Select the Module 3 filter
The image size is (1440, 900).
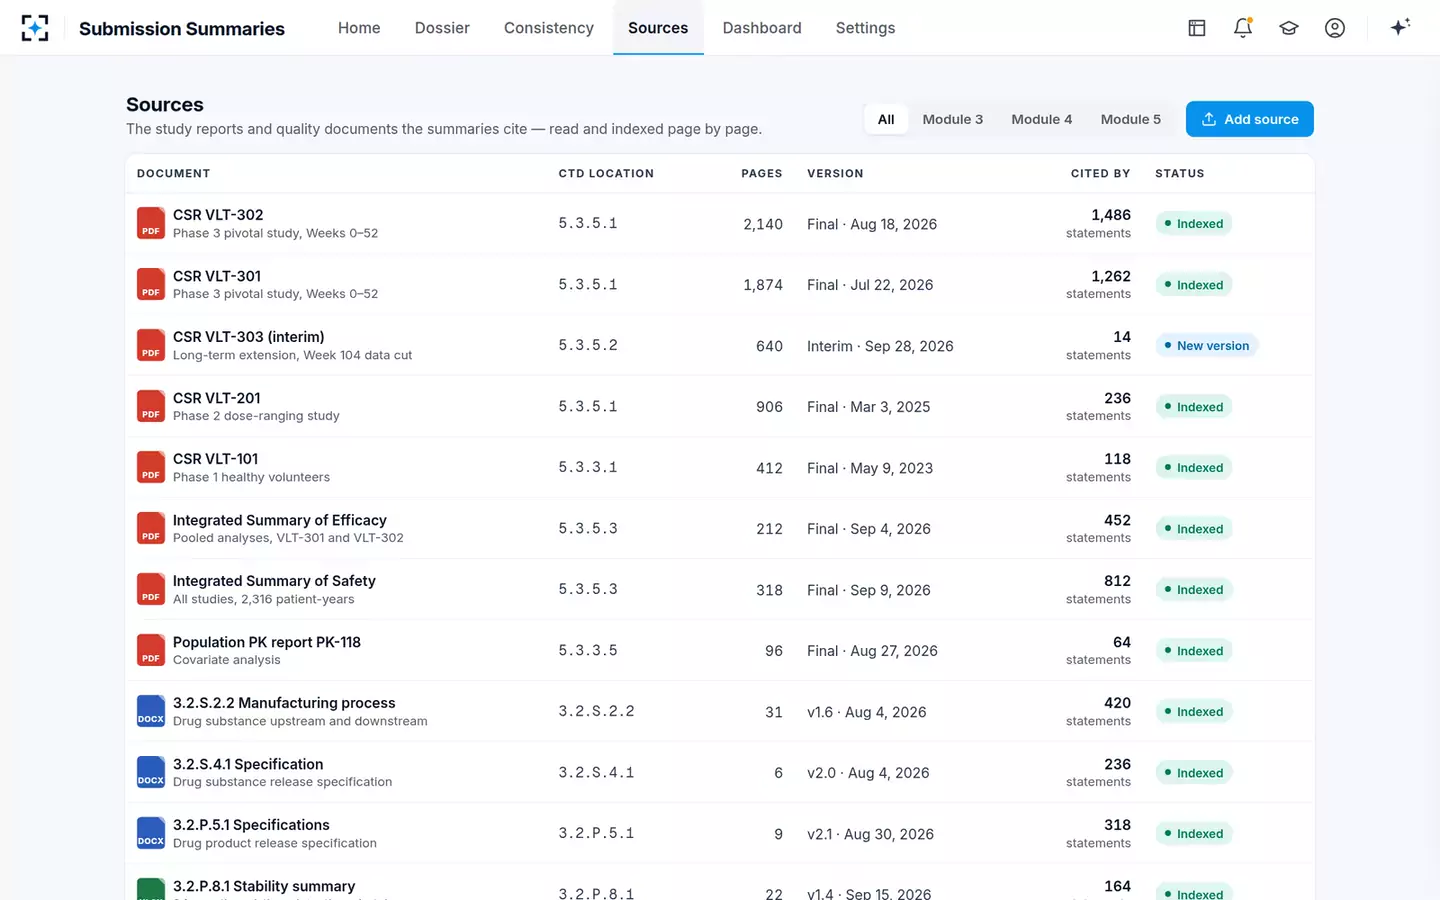point(952,119)
